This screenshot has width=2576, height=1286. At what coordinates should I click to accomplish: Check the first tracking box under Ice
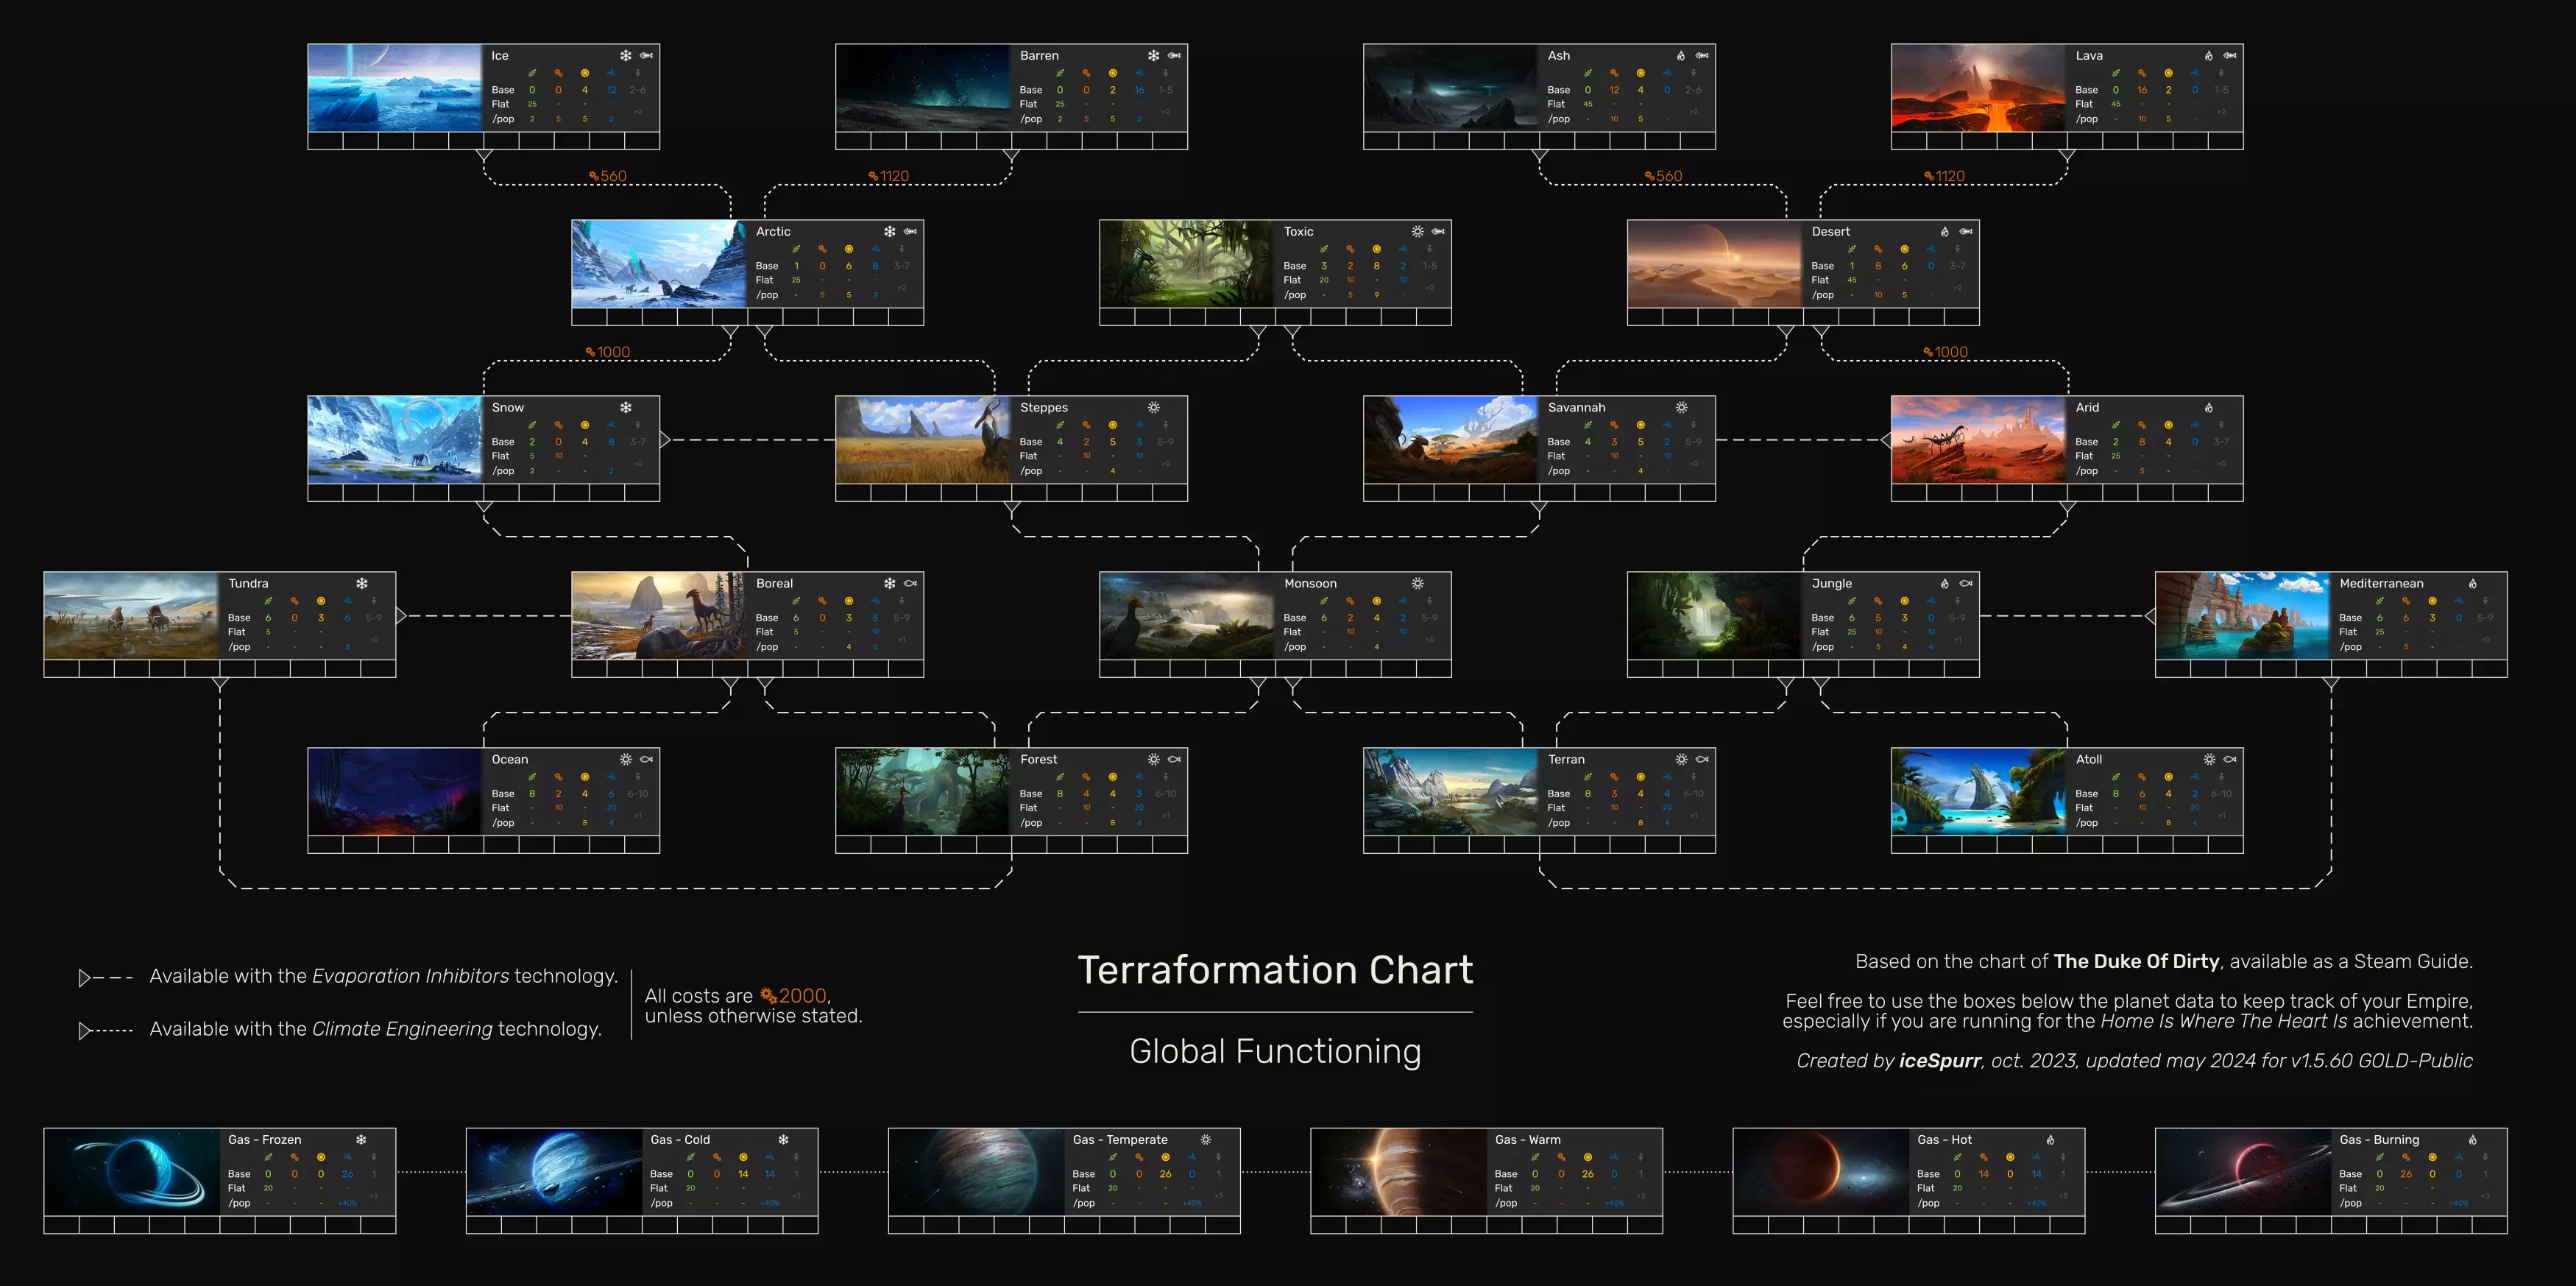[x=325, y=142]
